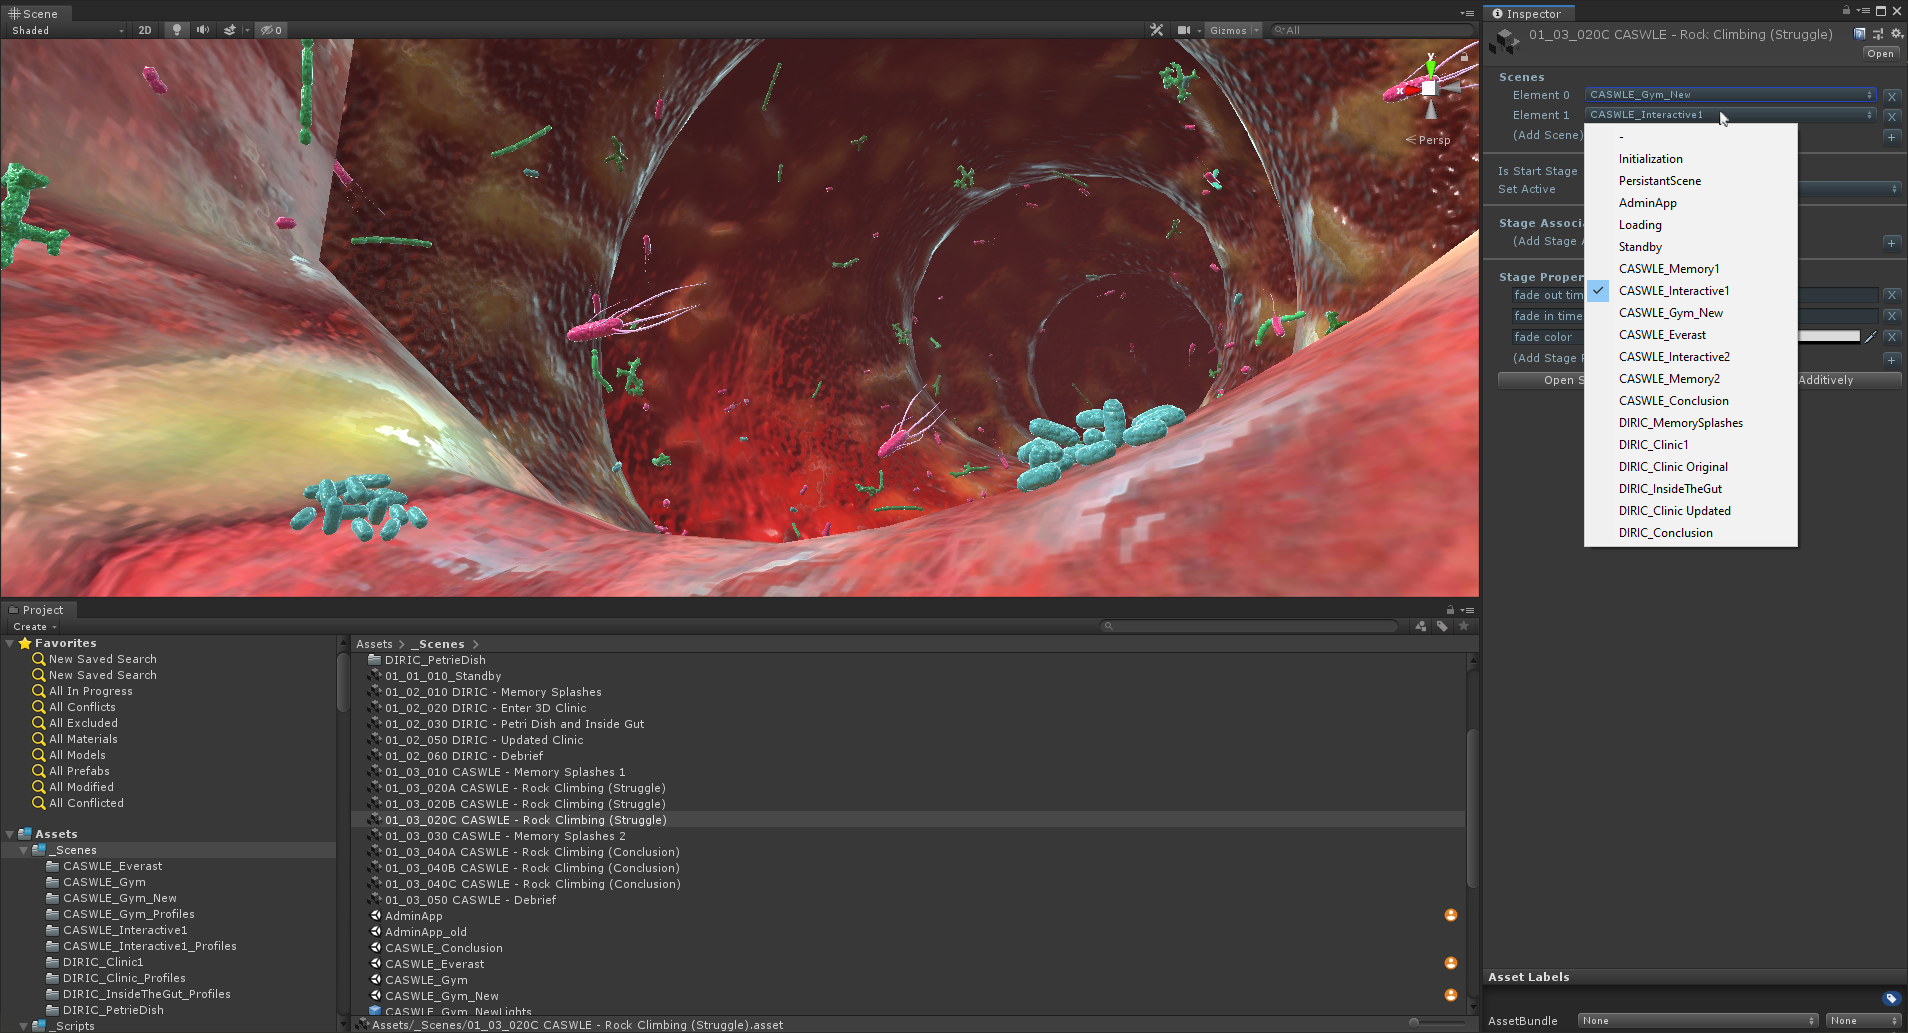Image resolution: width=1908 pixels, height=1033 pixels.
Task: Toggle the scene gizmo rotation lock
Action: (1465, 57)
